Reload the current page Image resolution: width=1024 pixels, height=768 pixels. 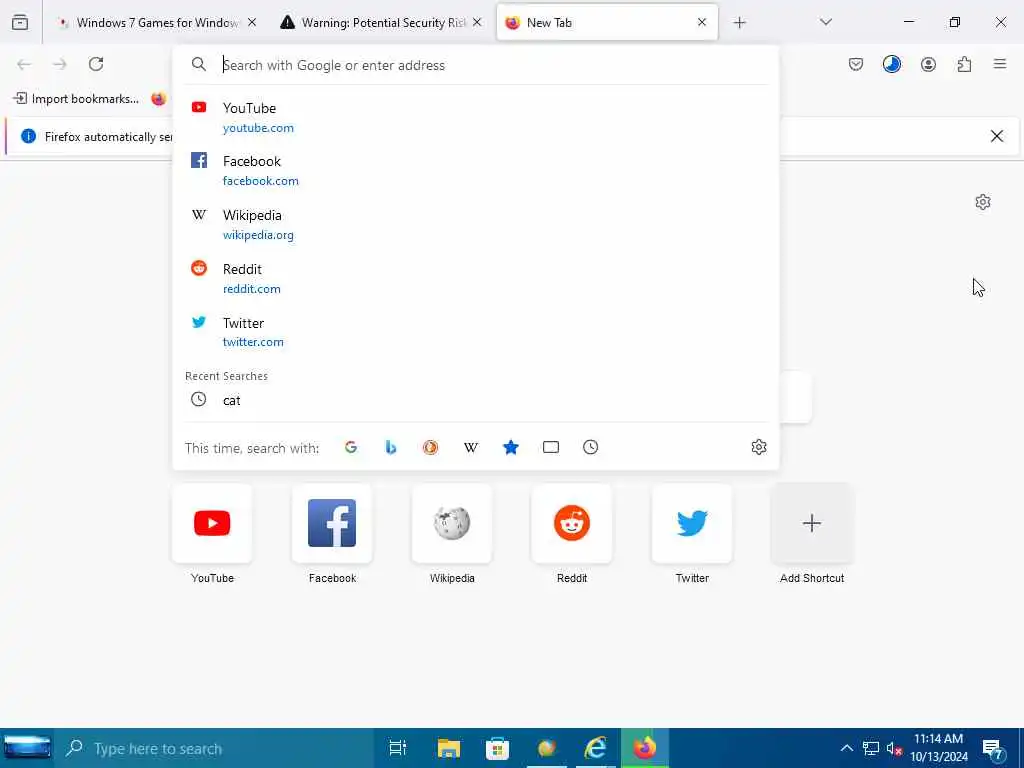[96, 64]
